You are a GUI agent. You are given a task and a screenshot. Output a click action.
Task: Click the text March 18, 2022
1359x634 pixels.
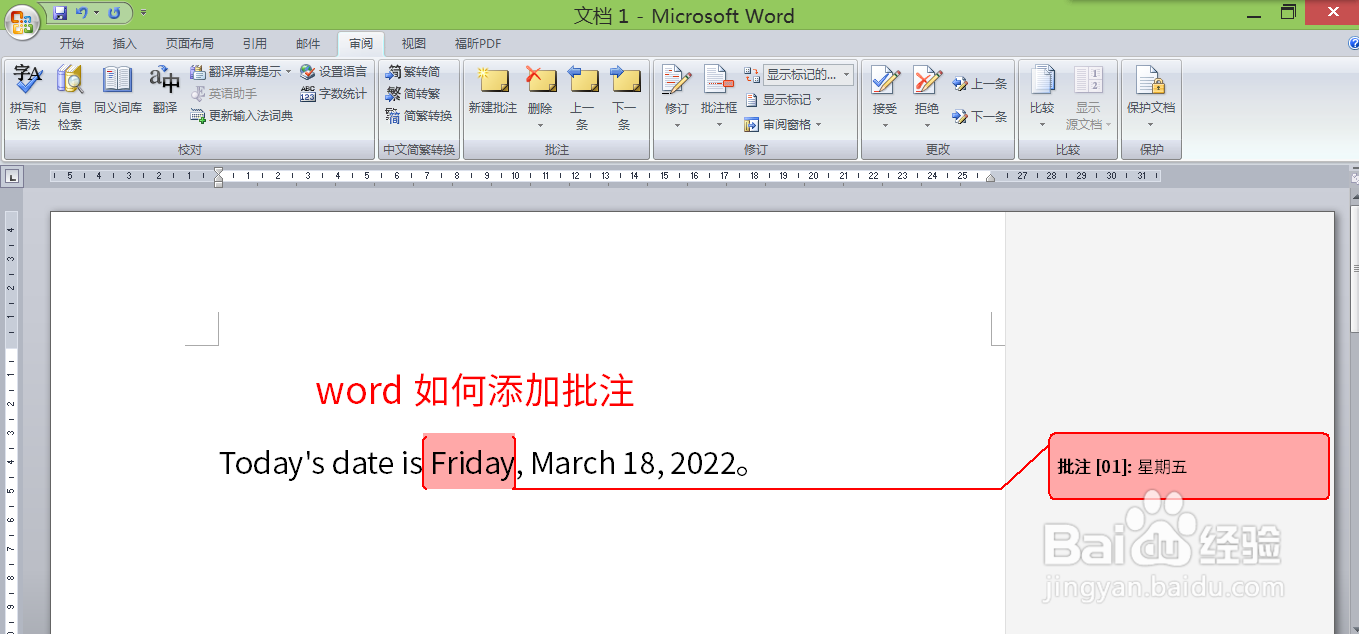pos(633,463)
